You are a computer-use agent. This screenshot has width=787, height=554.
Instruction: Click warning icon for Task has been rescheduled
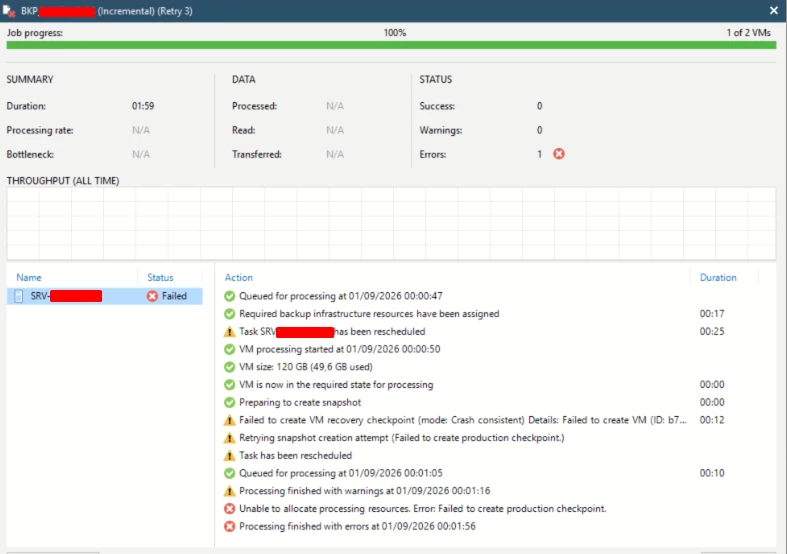[229, 456]
